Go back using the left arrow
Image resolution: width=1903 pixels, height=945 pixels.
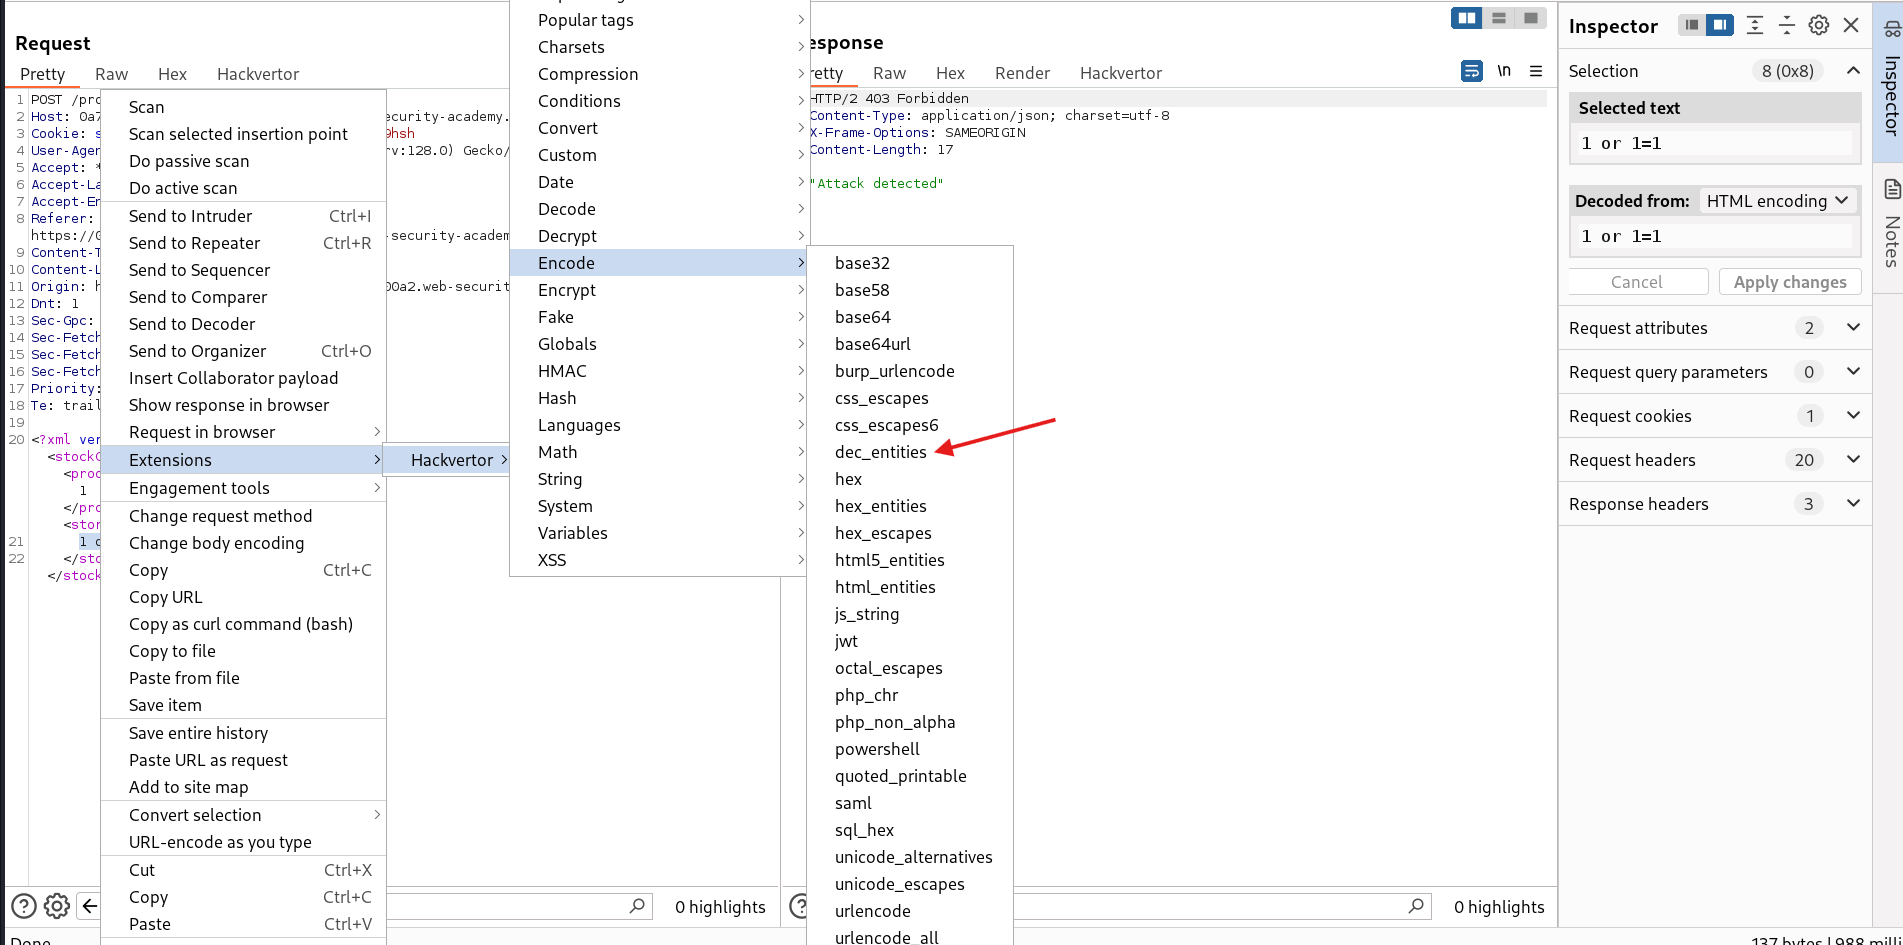89,906
